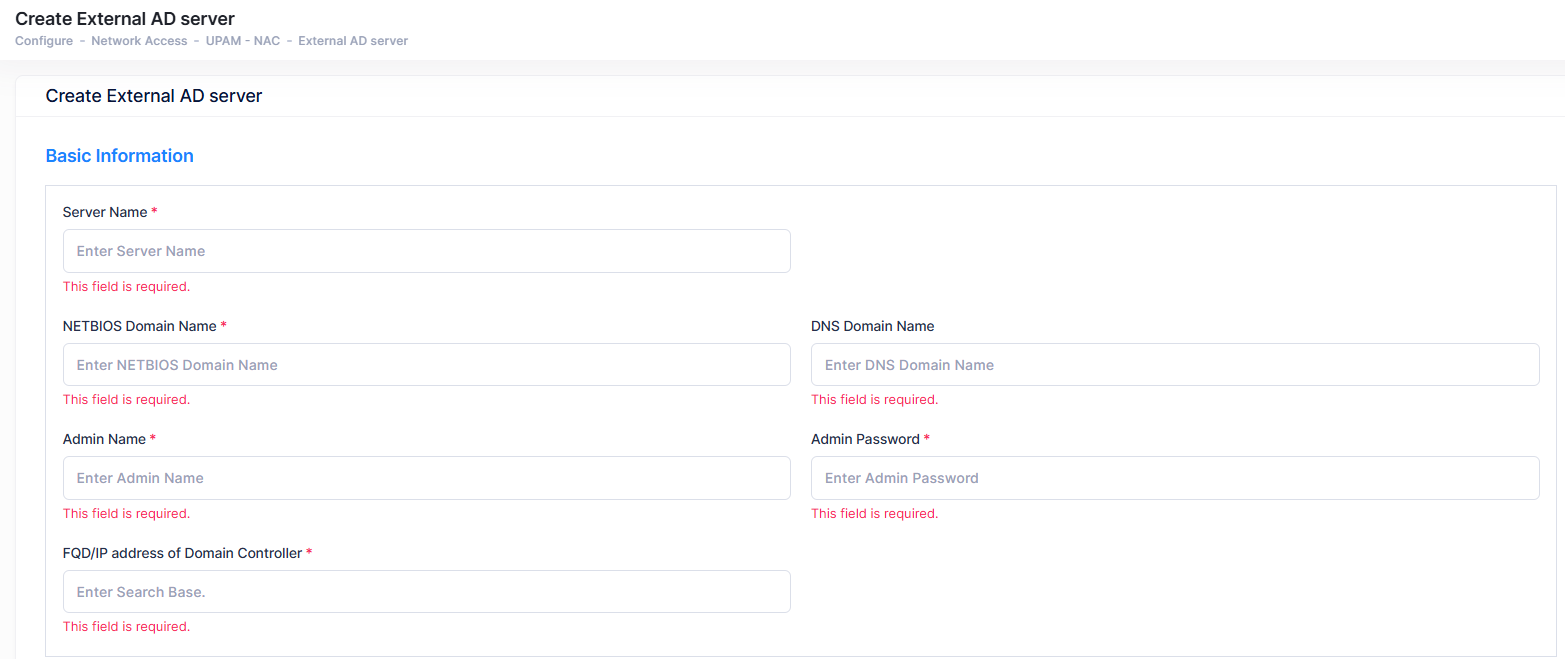Click the Server Name input field
Image resolution: width=1565 pixels, height=659 pixels.
tap(426, 251)
